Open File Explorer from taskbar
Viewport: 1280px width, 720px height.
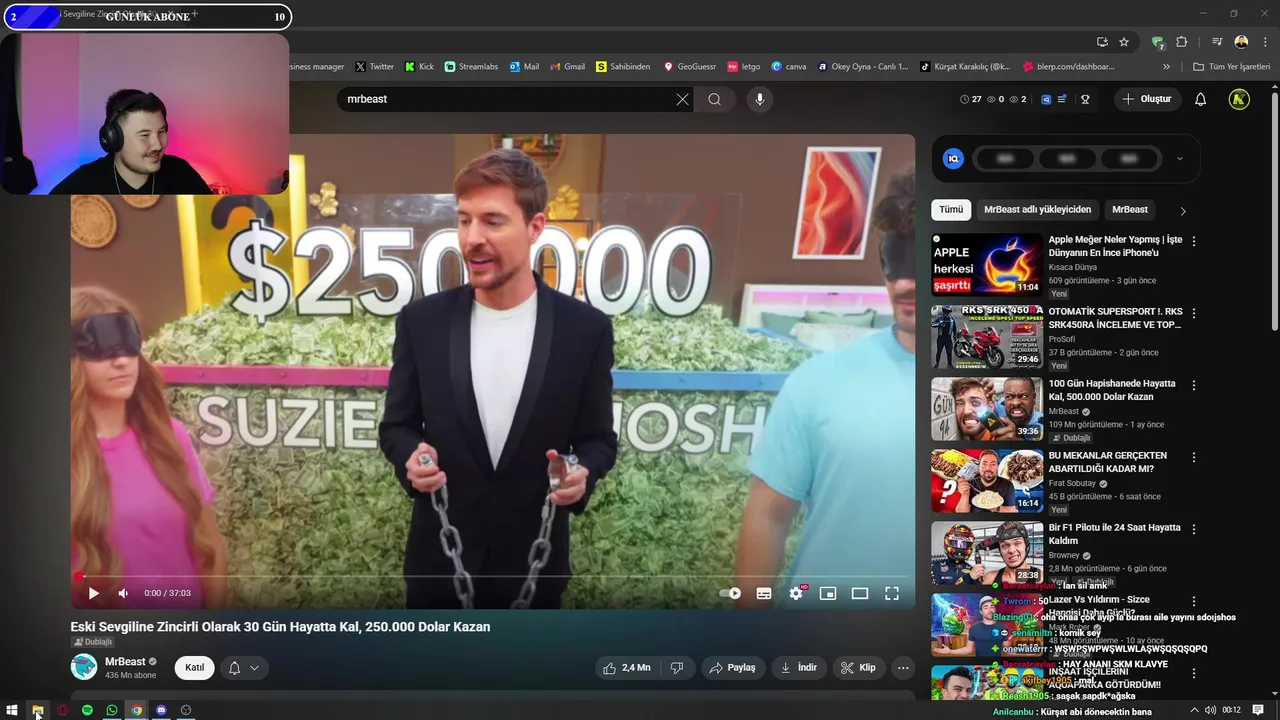pos(37,710)
